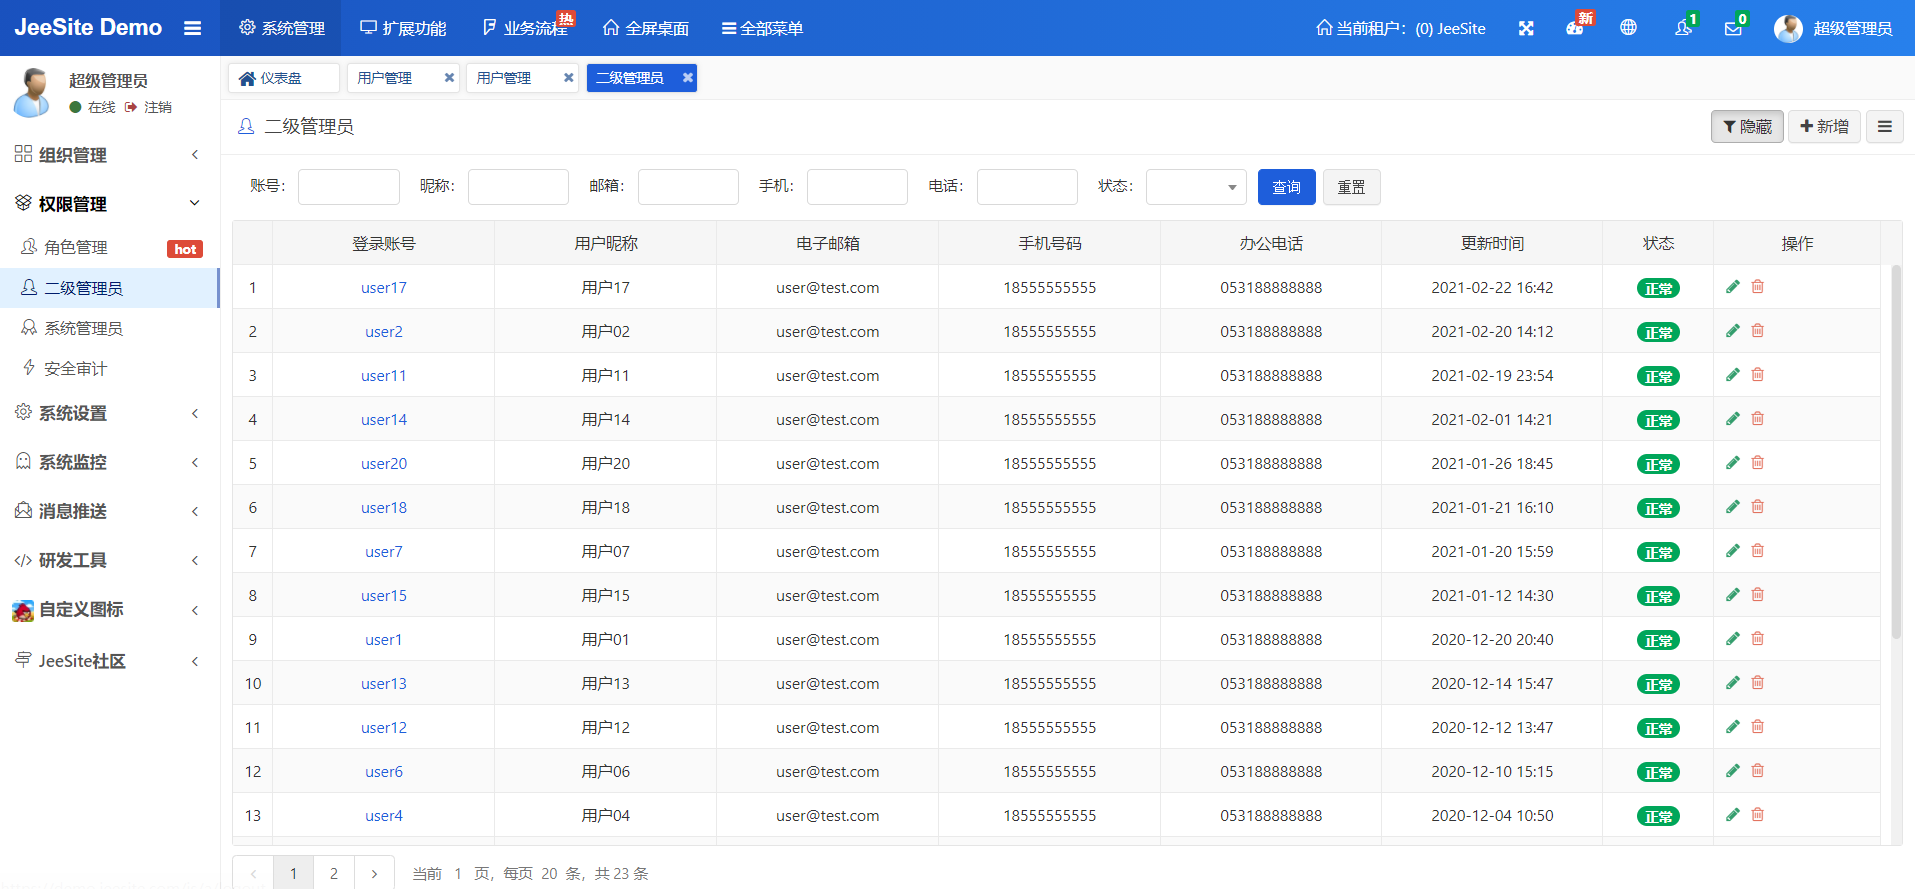Open the mail envelope notifications icon

coord(1733,28)
